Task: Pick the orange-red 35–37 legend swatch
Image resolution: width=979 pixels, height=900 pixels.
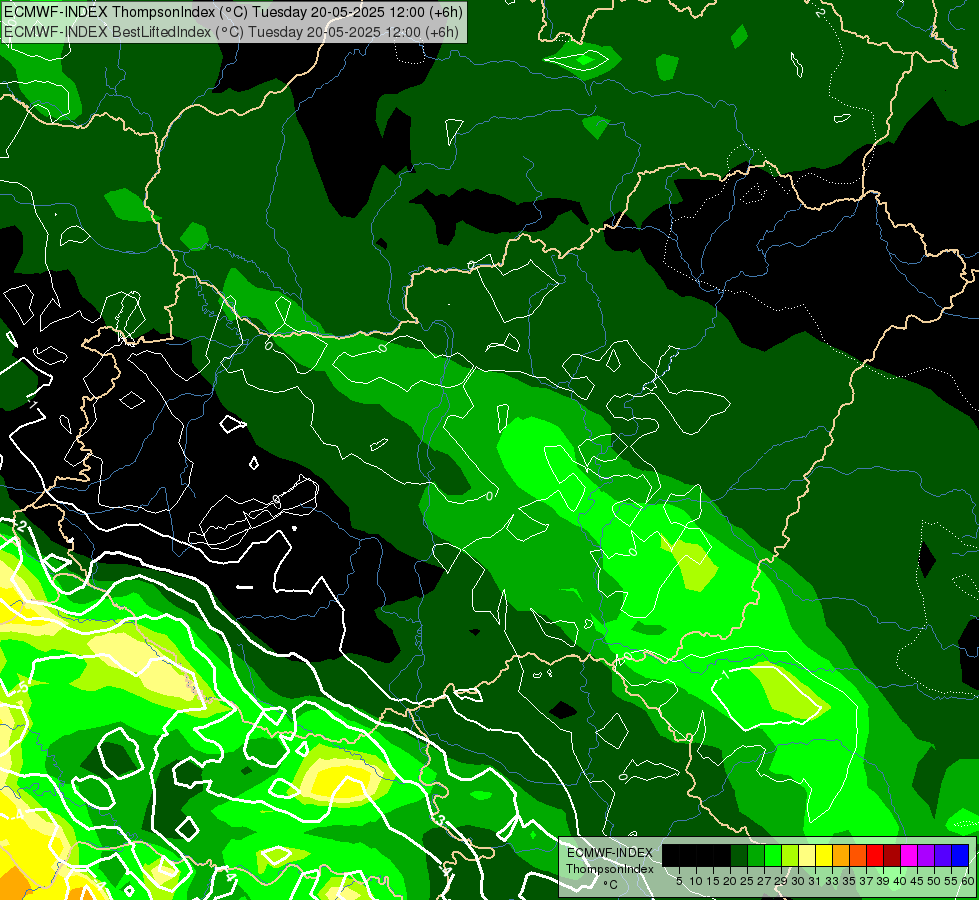Action: click(858, 855)
